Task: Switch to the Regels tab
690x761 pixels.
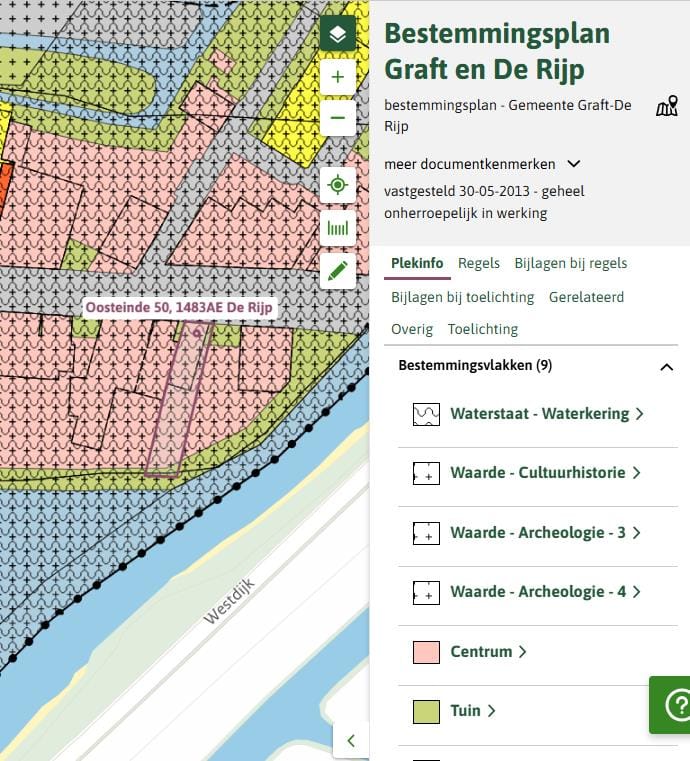Action: coord(479,263)
